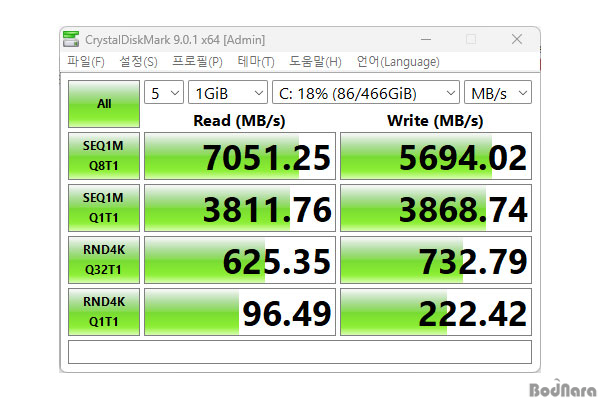
Task: Expand the 1GiB test size dropdown
Action: click(x=227, y=93)
